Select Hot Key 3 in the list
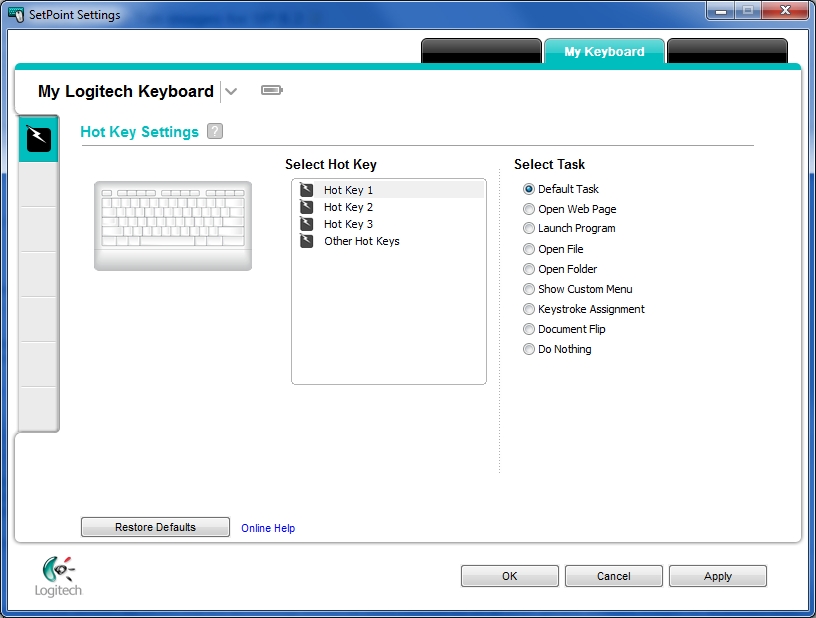The width and height of the screenshot is (816, 618). coord(389,224)
